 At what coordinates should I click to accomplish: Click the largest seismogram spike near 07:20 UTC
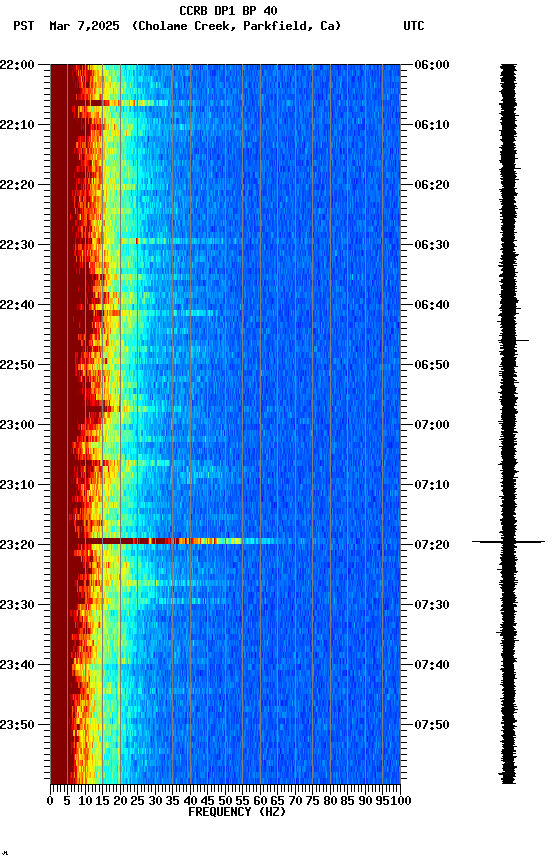tap(508, 542)
